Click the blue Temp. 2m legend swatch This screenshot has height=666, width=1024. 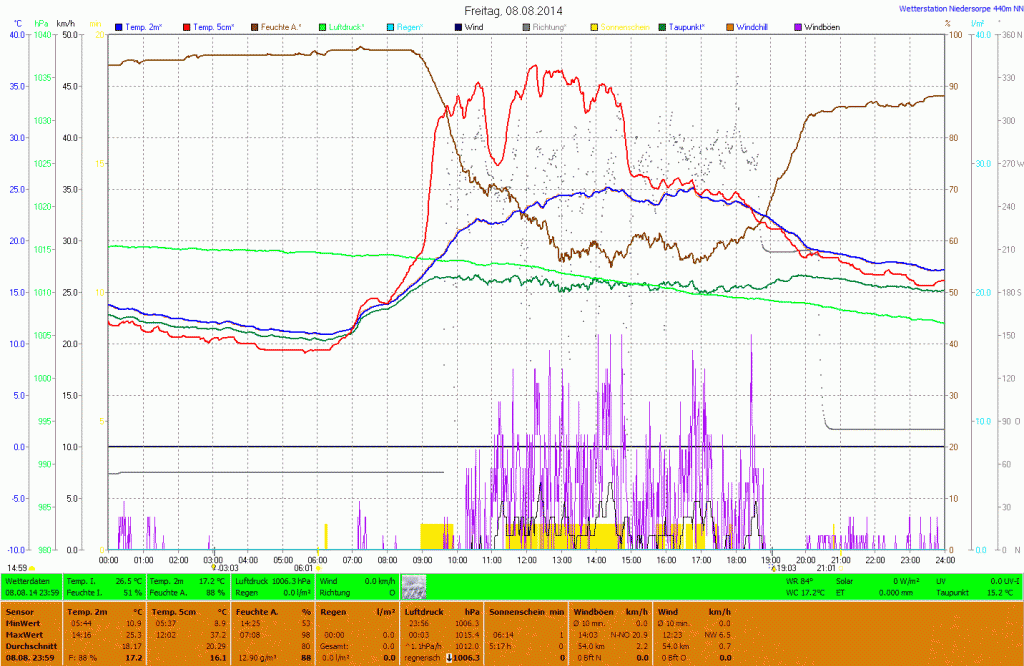[x=121, y=26]
